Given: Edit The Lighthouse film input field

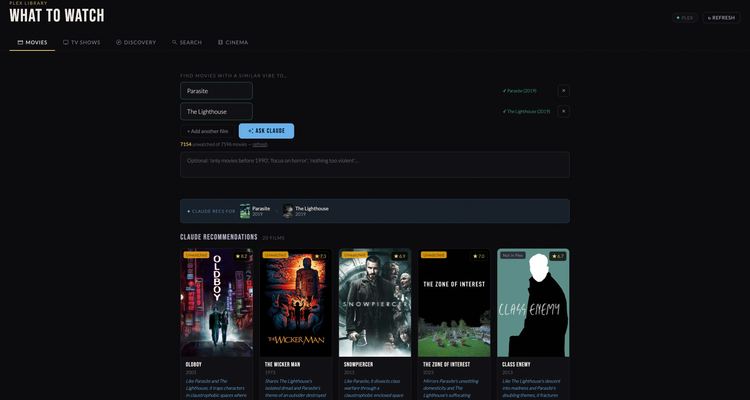Looking at the screenshot, I should point(216,111).
